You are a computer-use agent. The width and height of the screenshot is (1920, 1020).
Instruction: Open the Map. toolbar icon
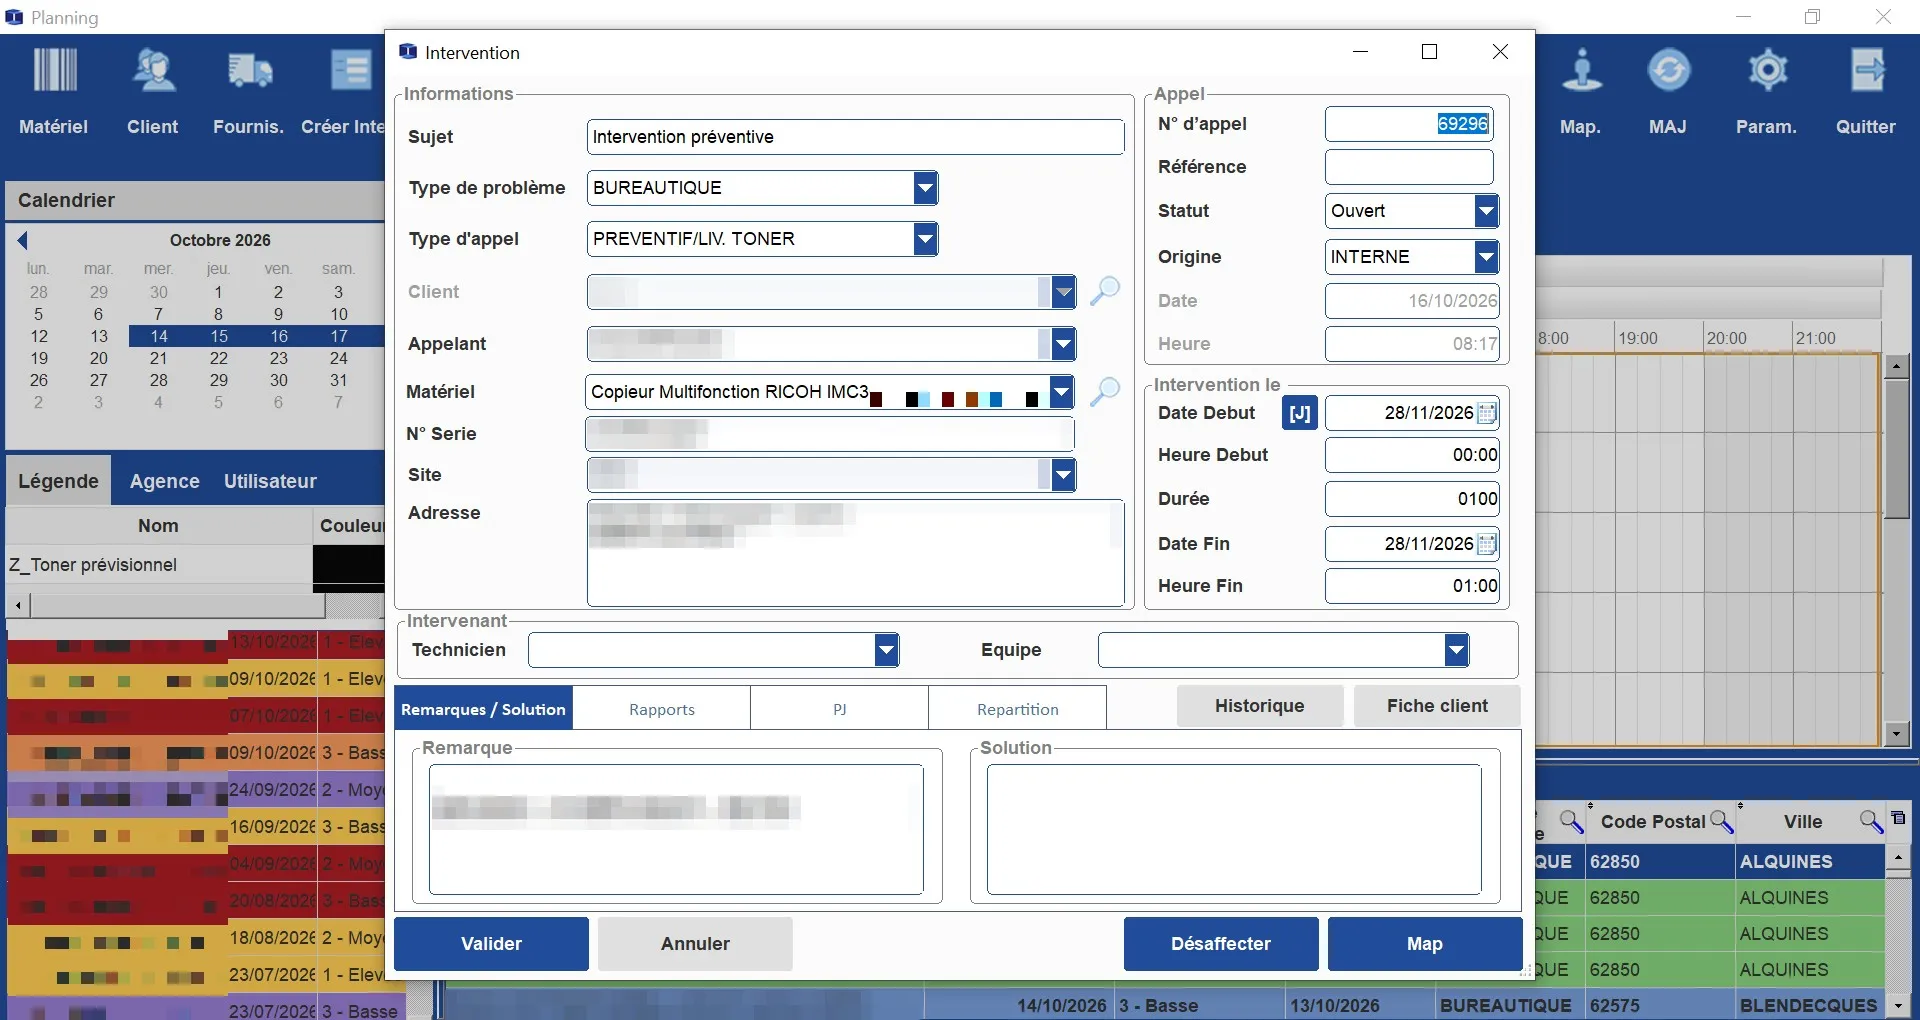1580,92
